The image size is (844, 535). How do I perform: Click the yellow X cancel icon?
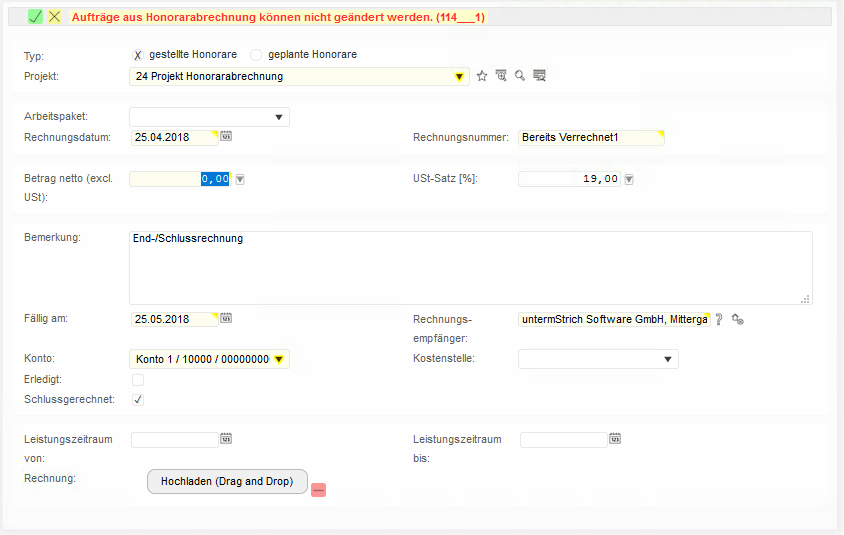click(55, 17)
